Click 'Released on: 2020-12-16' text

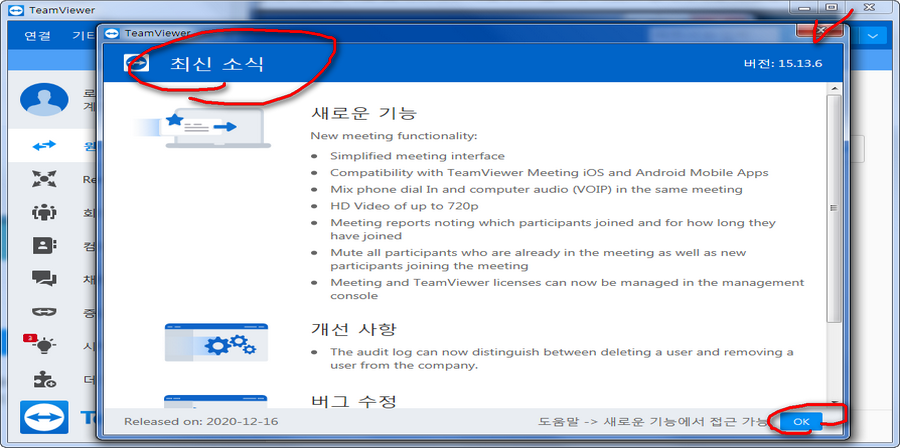tap(201, 422)
